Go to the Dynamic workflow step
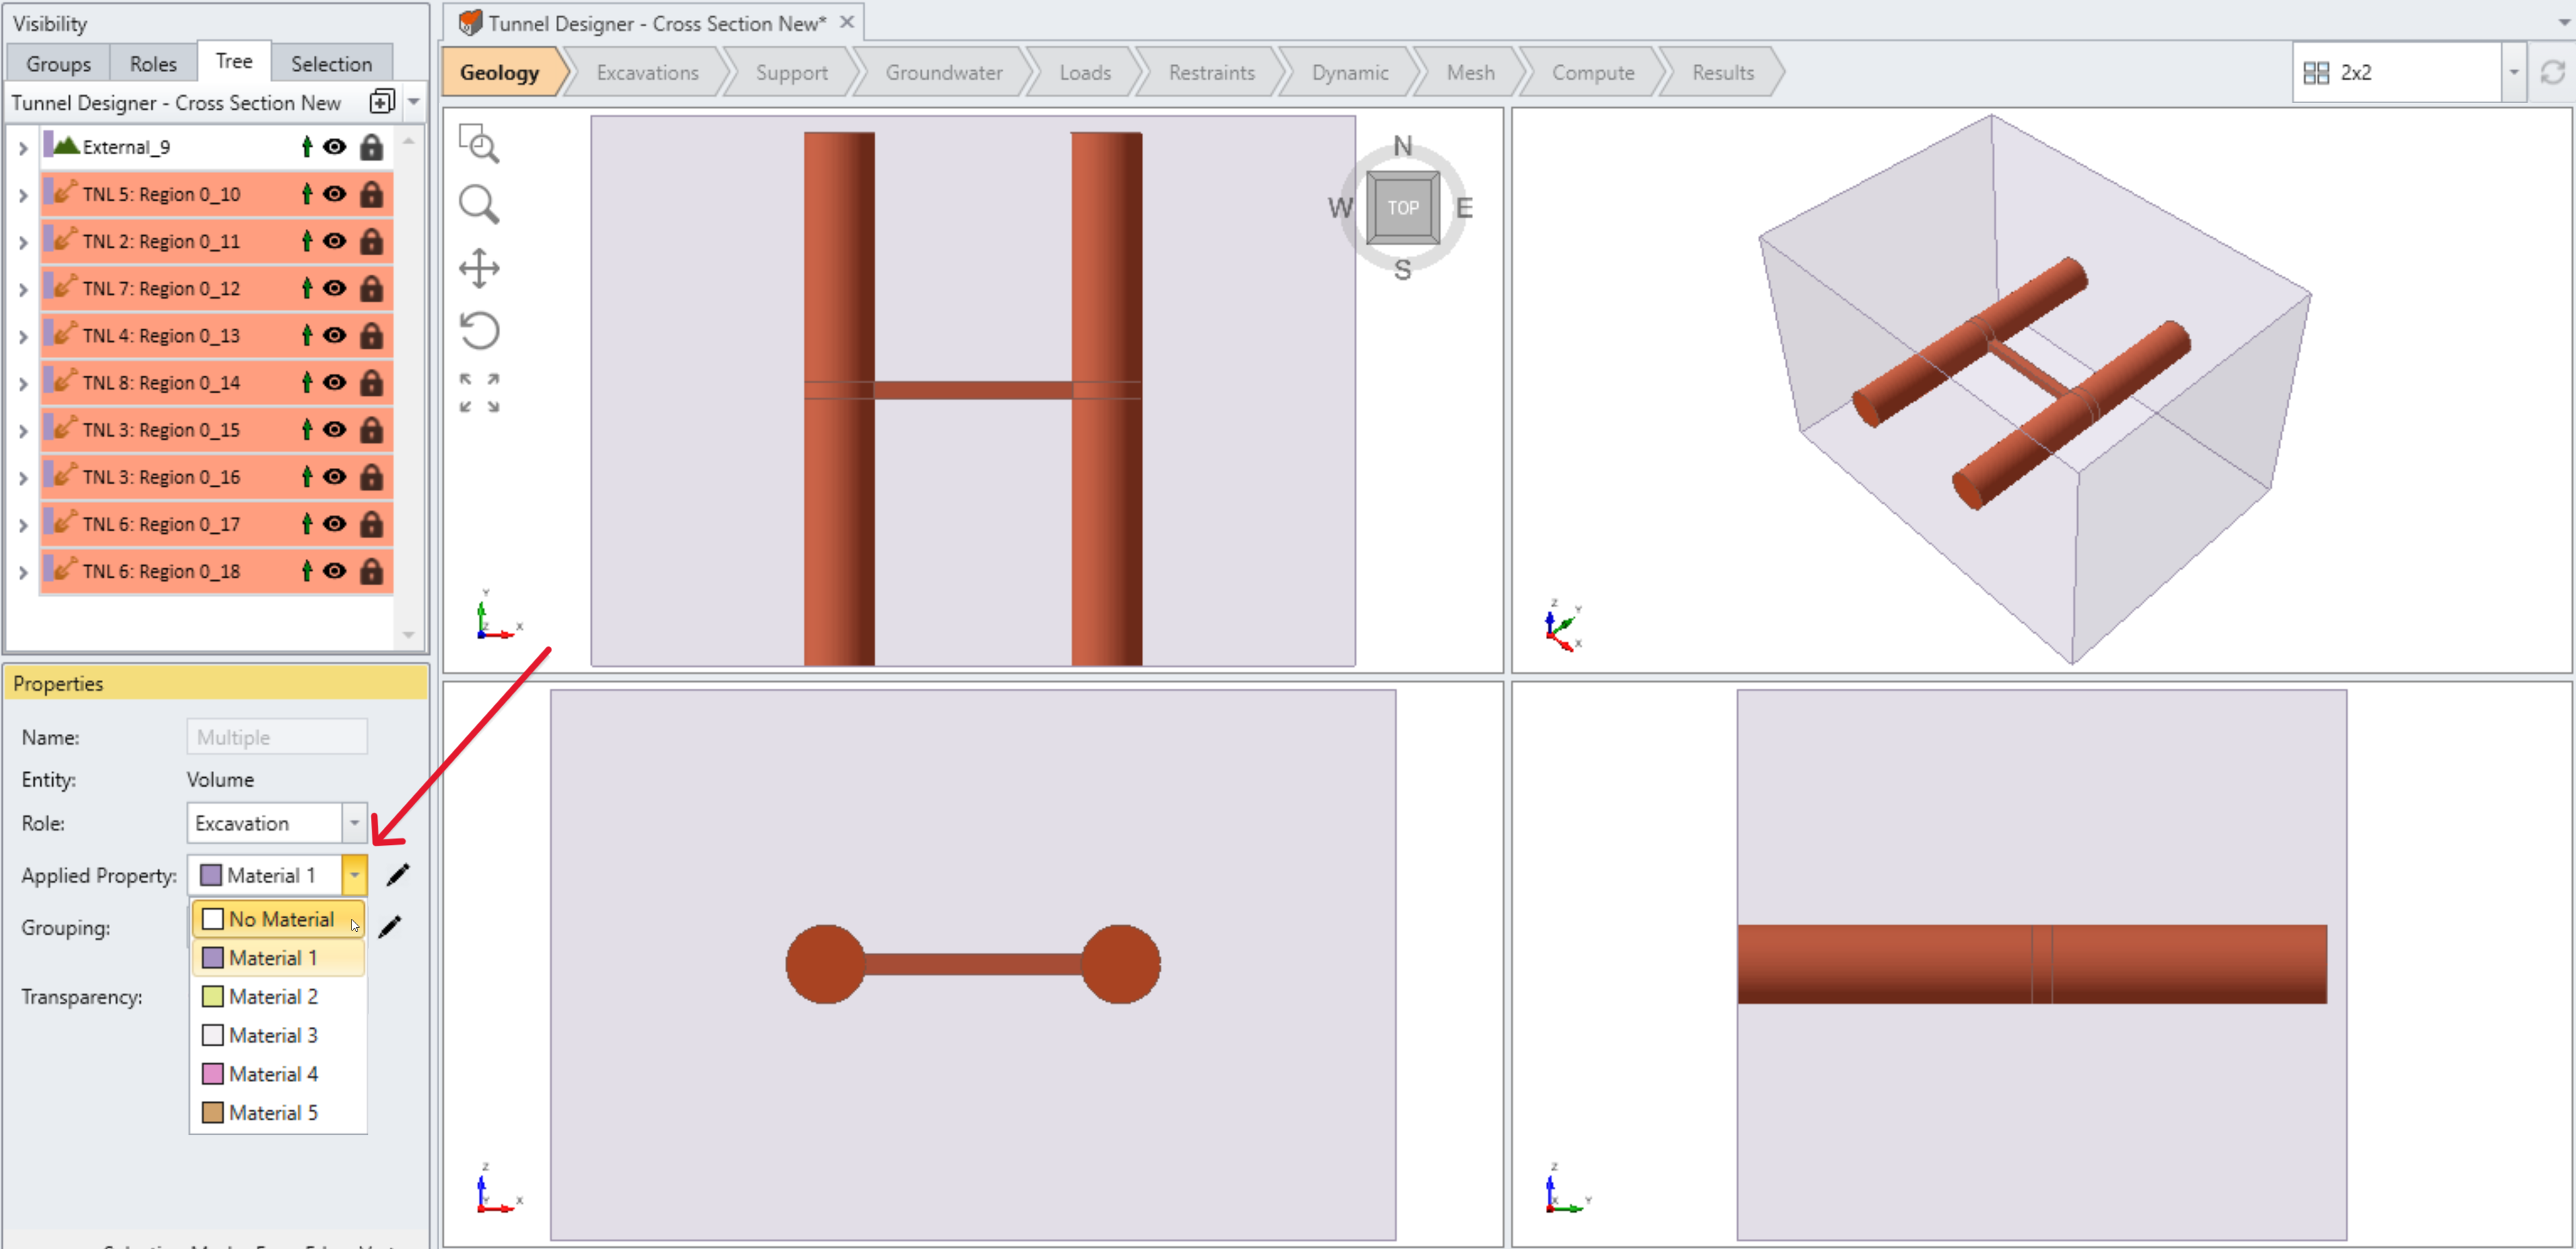Image resolution: width=2576 pixels, height=1249 pixels. 1349,72
